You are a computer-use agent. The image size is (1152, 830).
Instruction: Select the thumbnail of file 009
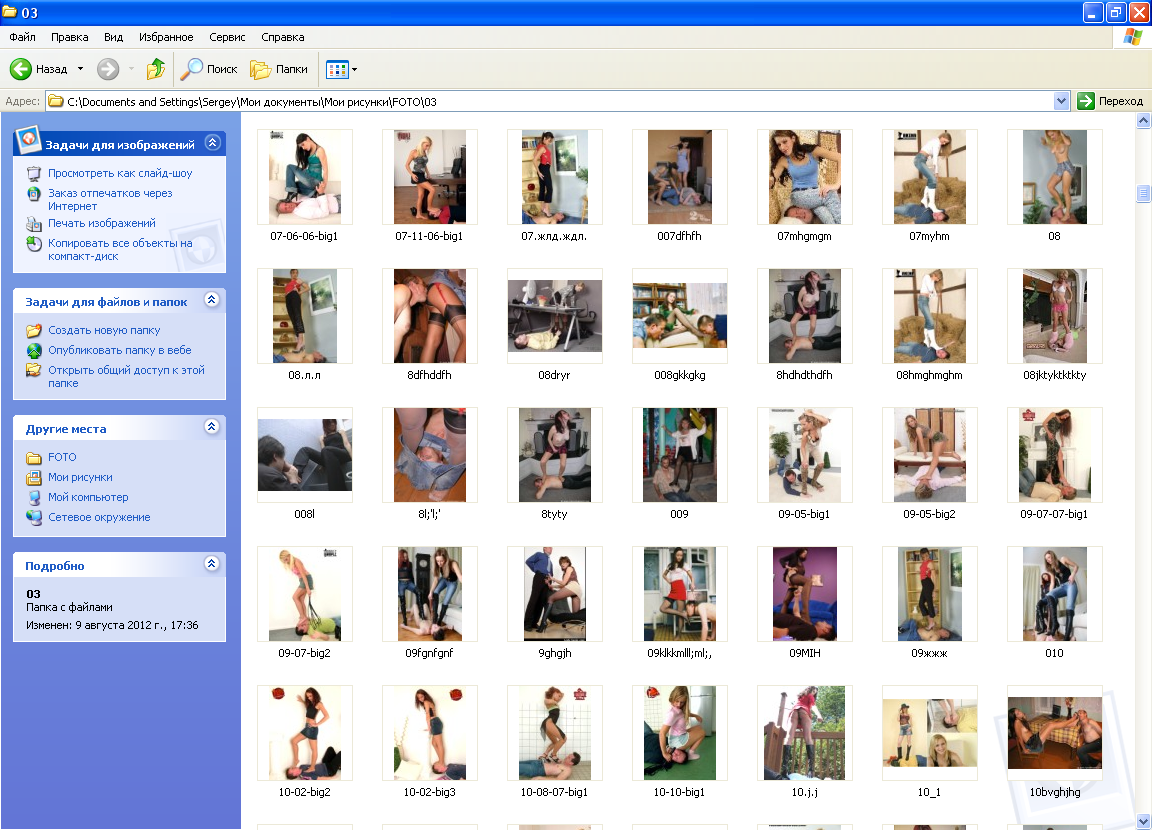(x=680, y=455)
